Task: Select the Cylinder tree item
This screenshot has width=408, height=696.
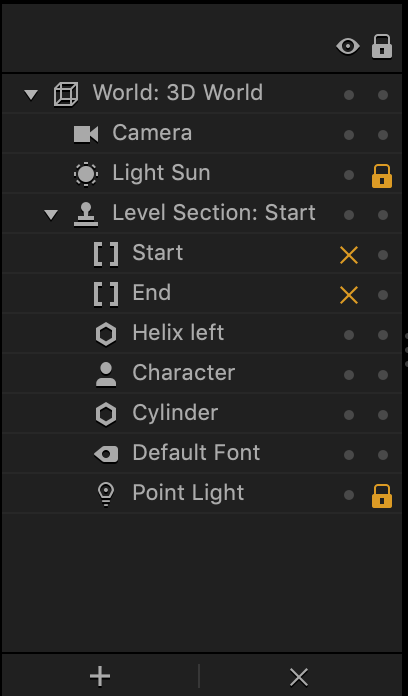Action: pos(202,413)
